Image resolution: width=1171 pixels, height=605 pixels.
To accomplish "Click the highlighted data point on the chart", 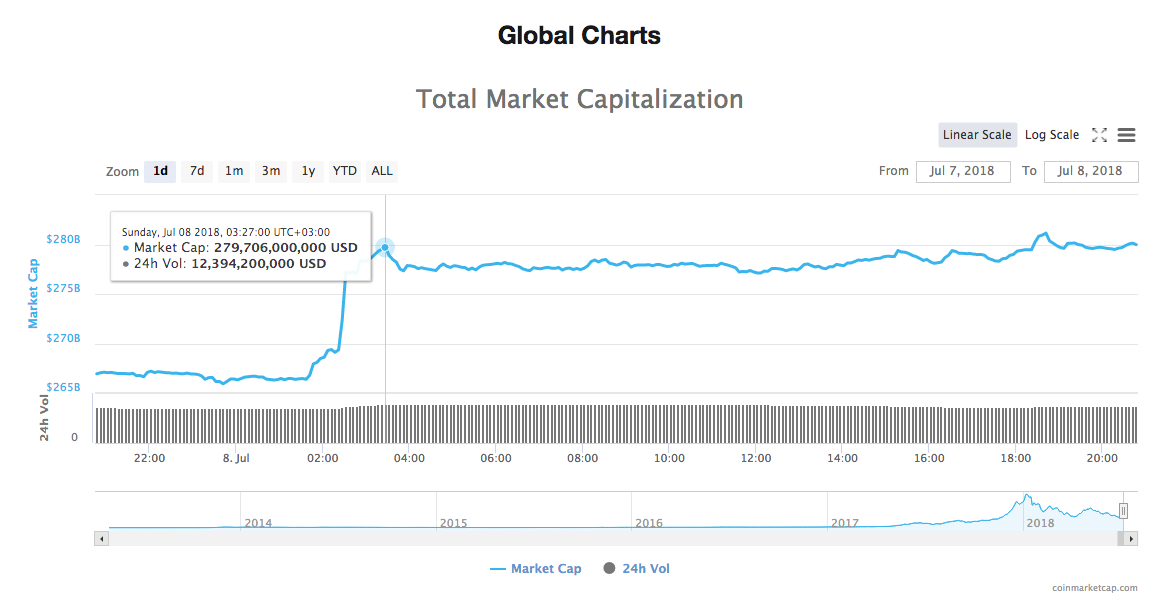I will (384, 246).
